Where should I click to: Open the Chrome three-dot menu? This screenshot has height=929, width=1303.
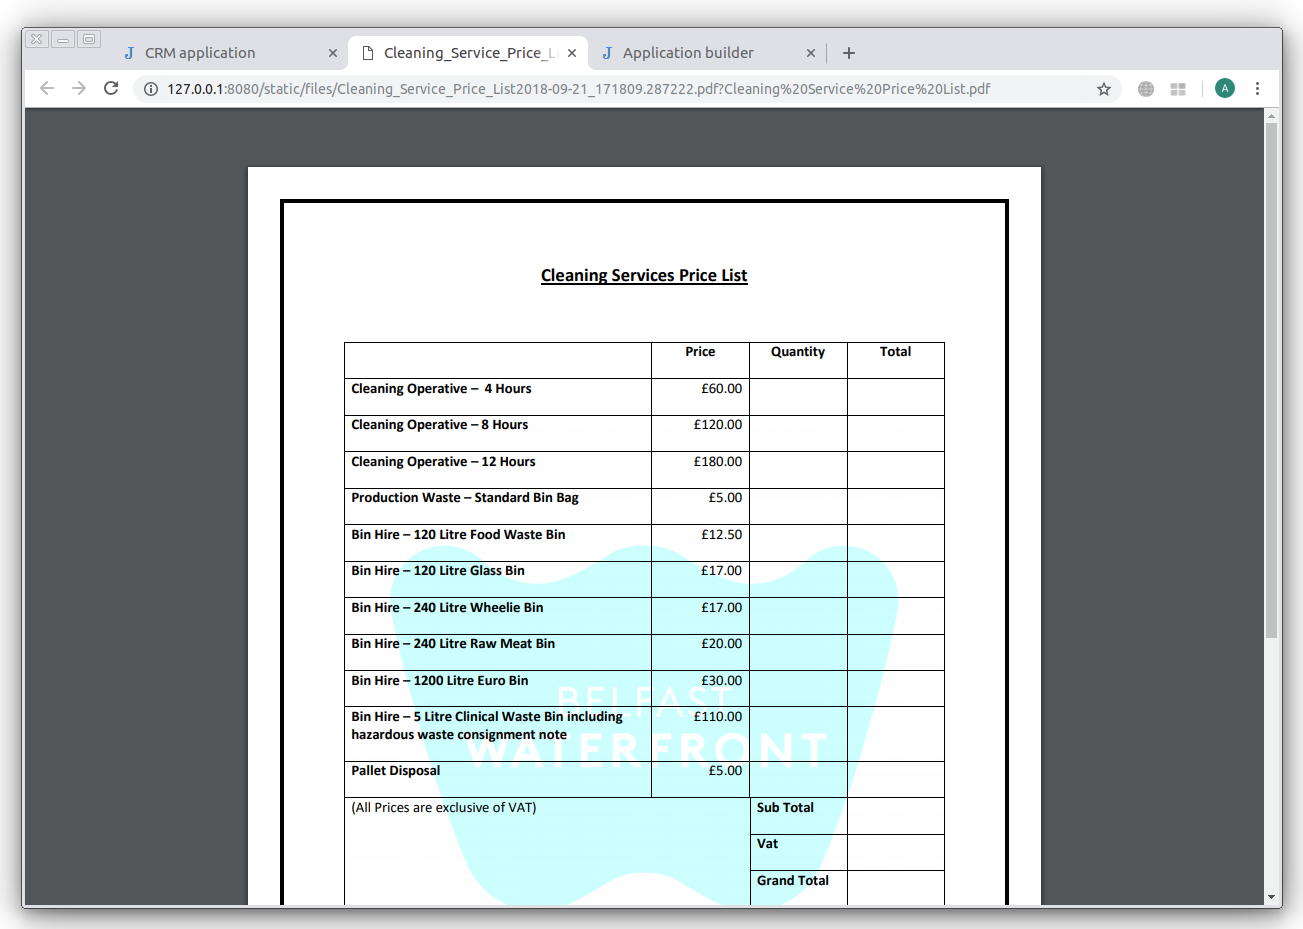pyautogui.click(x=1257, y=89)
